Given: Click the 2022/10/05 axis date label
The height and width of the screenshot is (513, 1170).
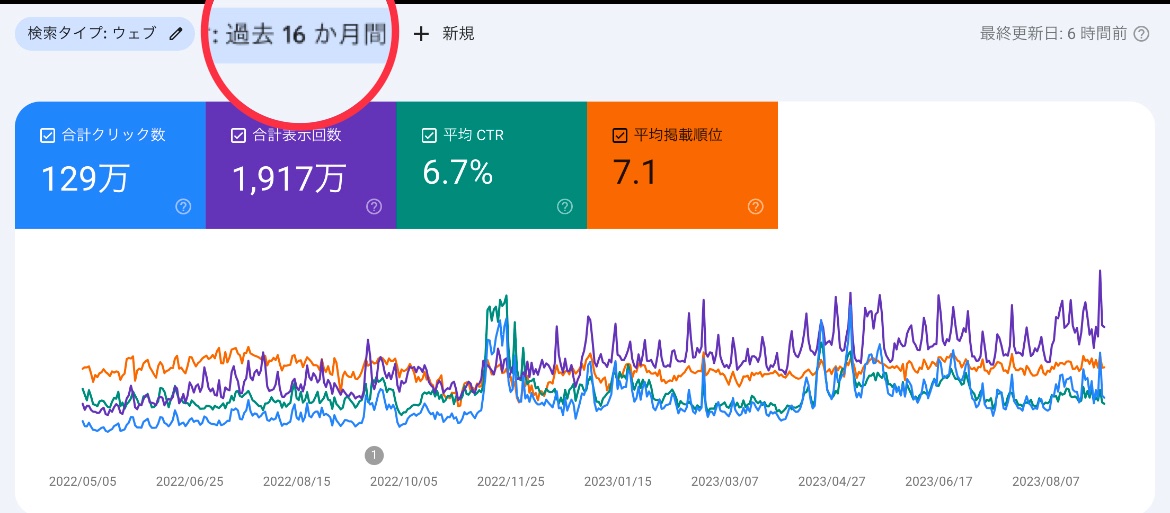Looking at the screenshot, I should point(404,482).
